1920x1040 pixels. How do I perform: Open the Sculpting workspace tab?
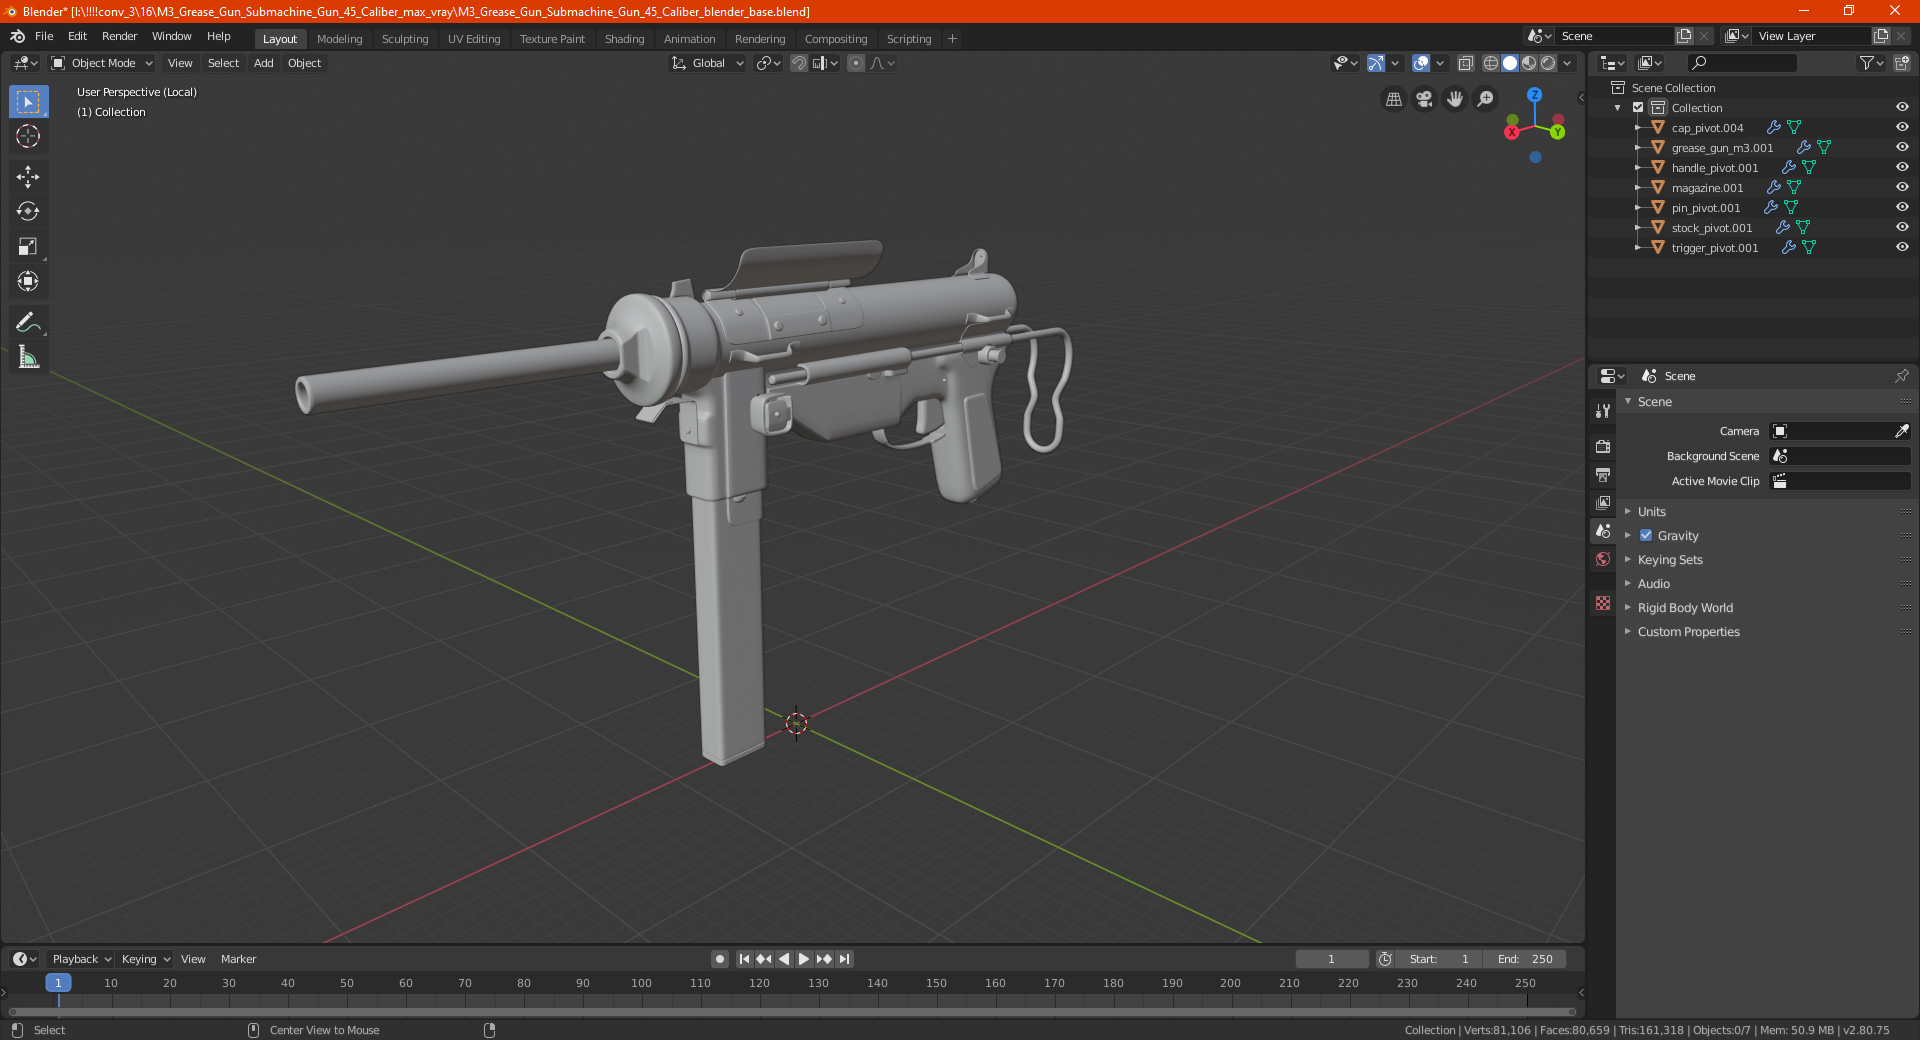[x=405, y=39]
